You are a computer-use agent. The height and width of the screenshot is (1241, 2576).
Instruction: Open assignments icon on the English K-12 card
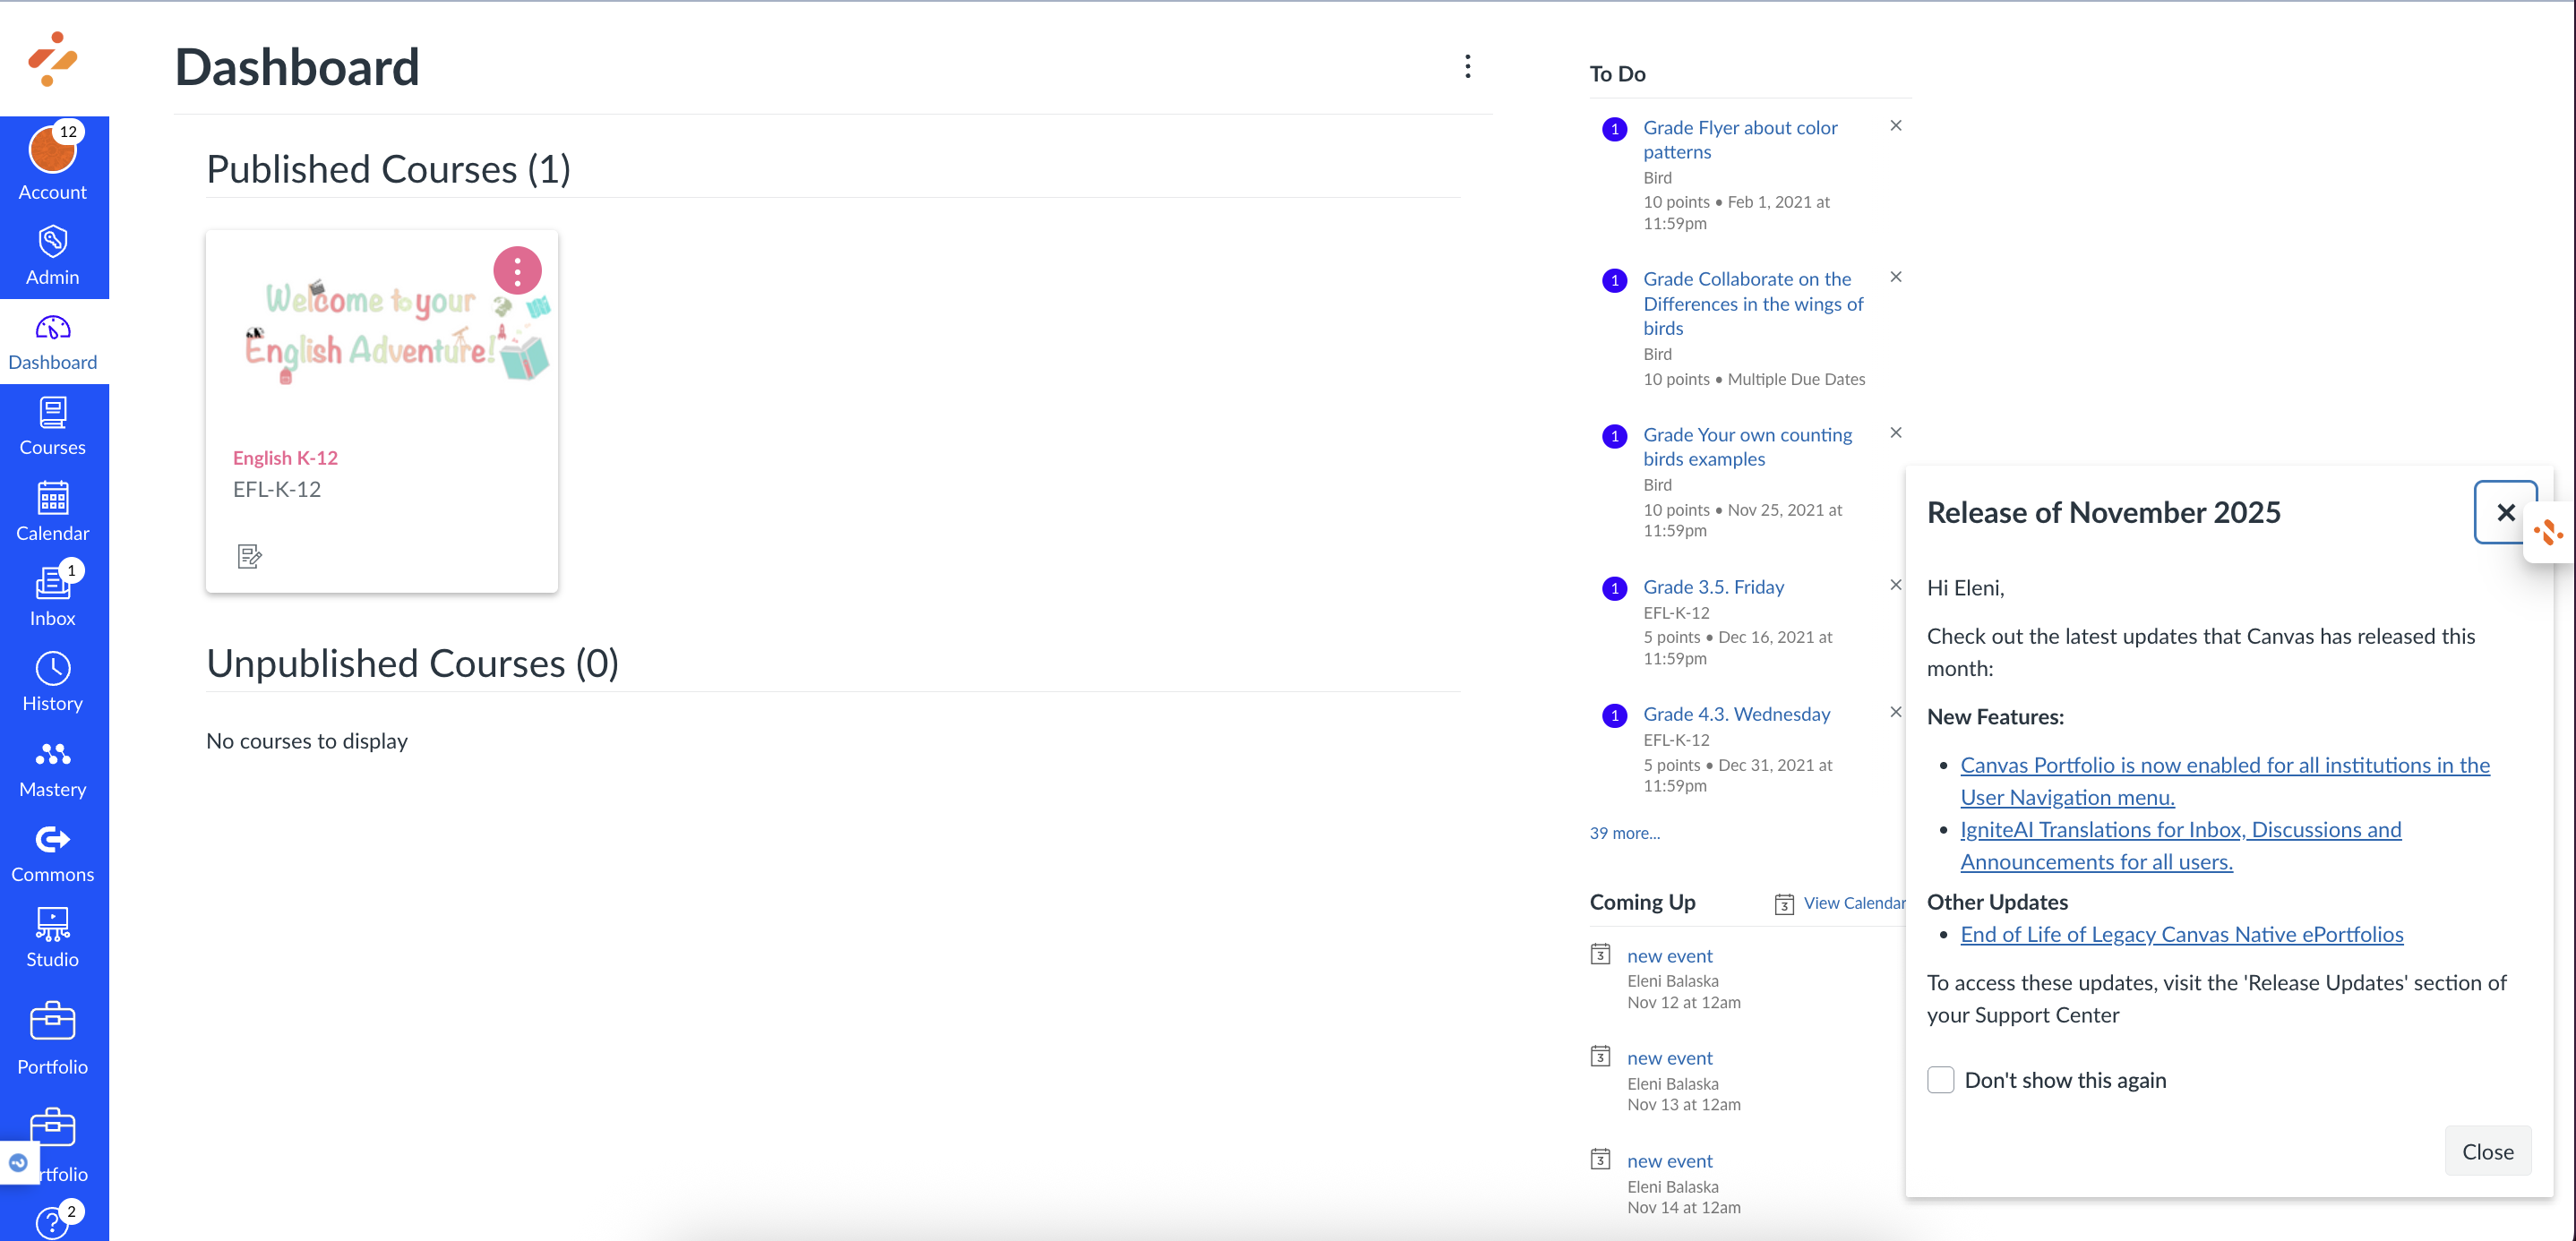249,556
